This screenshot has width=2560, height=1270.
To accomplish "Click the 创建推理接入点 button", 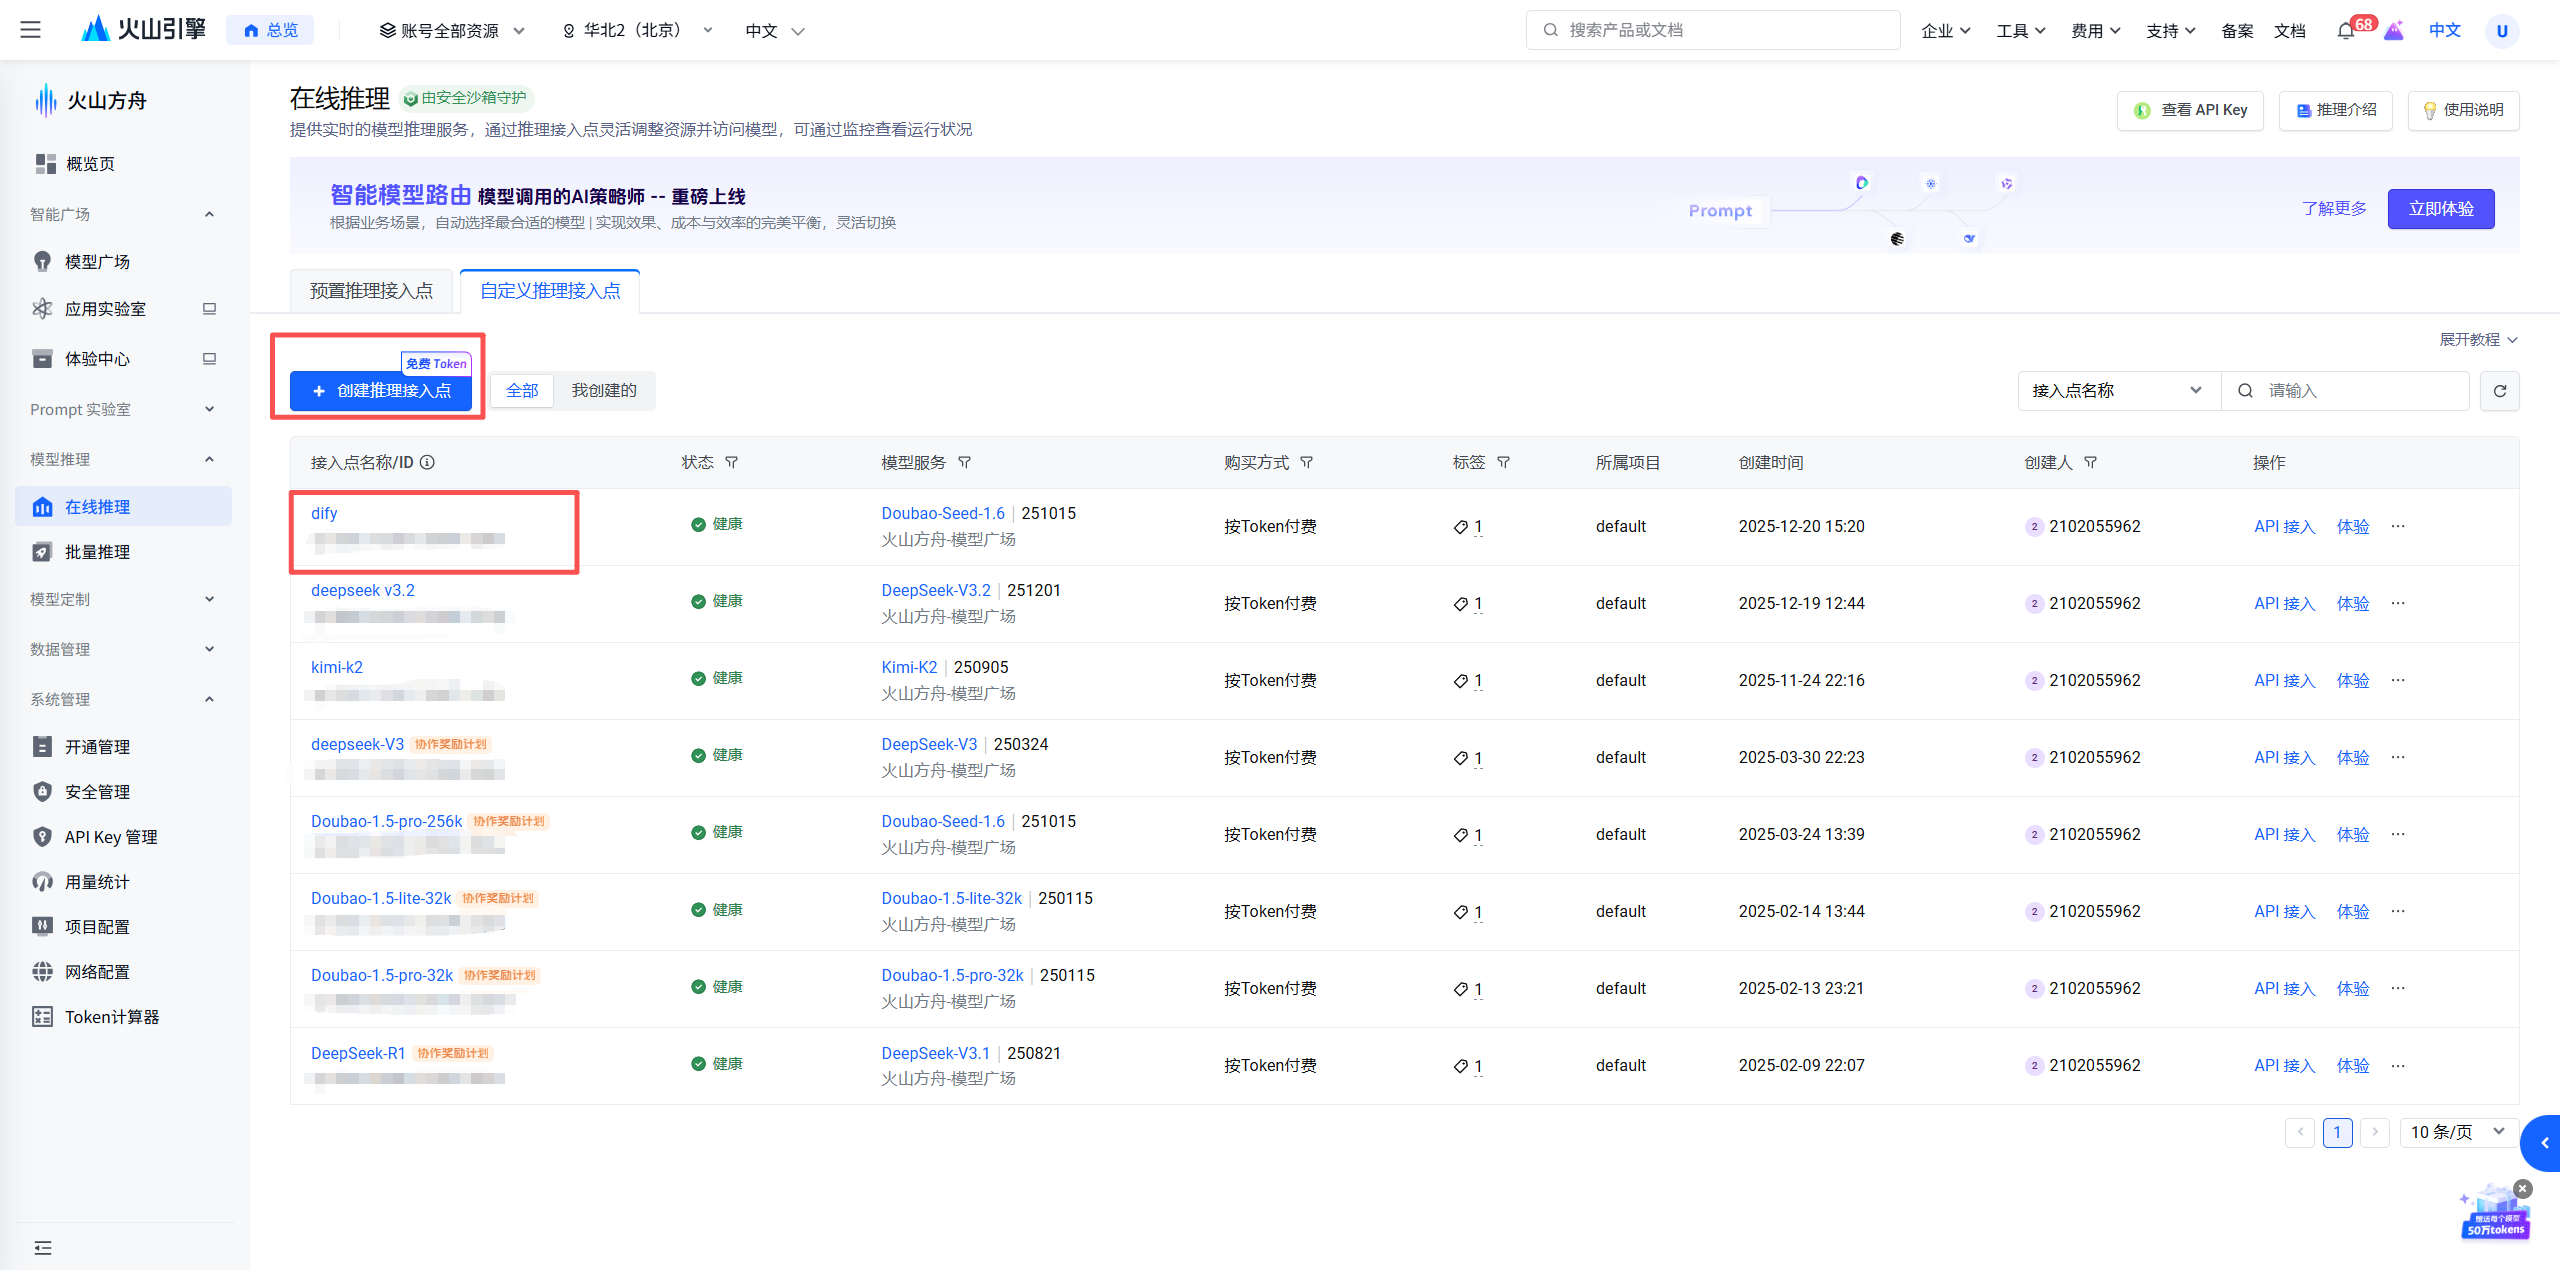I will tap(381, 391).
